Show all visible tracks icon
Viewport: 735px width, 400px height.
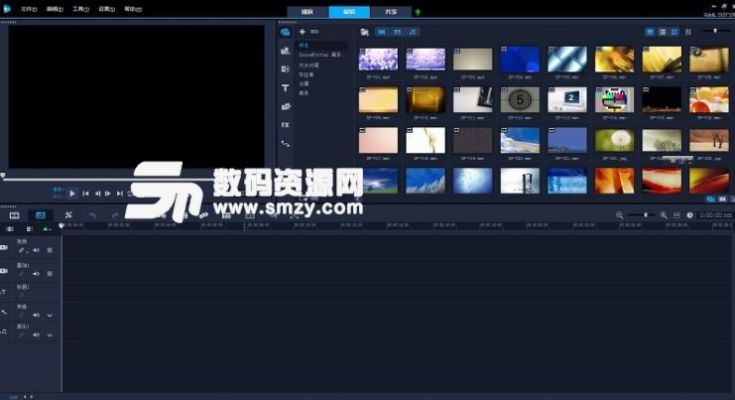click(x=10, y=229)
